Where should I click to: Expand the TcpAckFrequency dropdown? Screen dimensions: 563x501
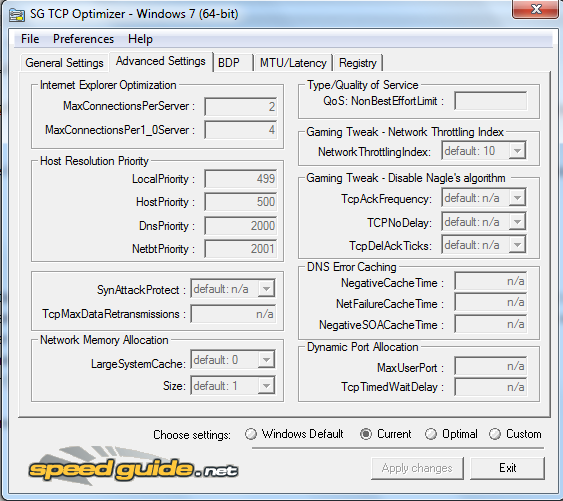[484, 198]
